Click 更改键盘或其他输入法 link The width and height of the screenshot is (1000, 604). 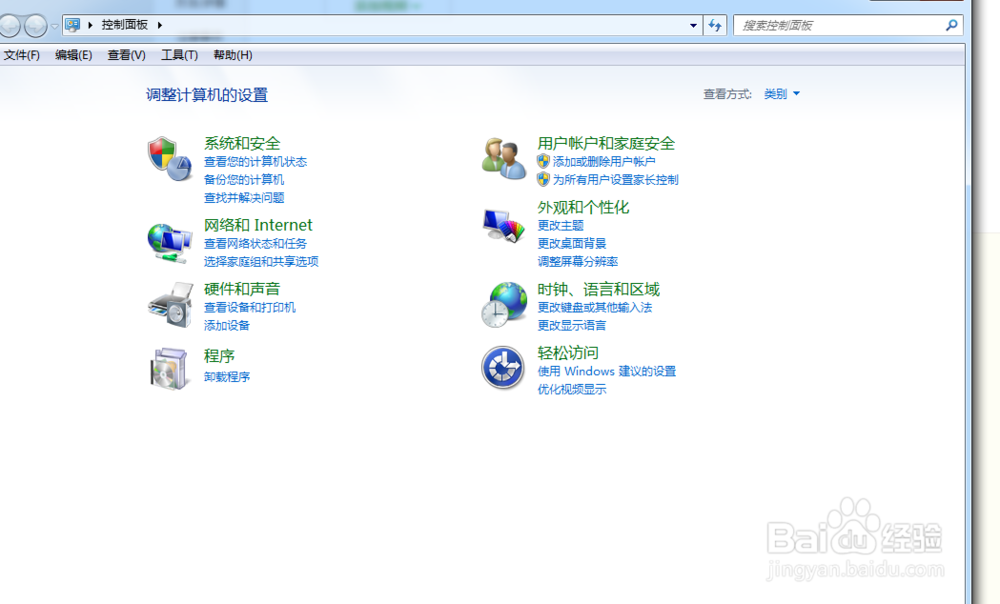click(x=594, y=307)
